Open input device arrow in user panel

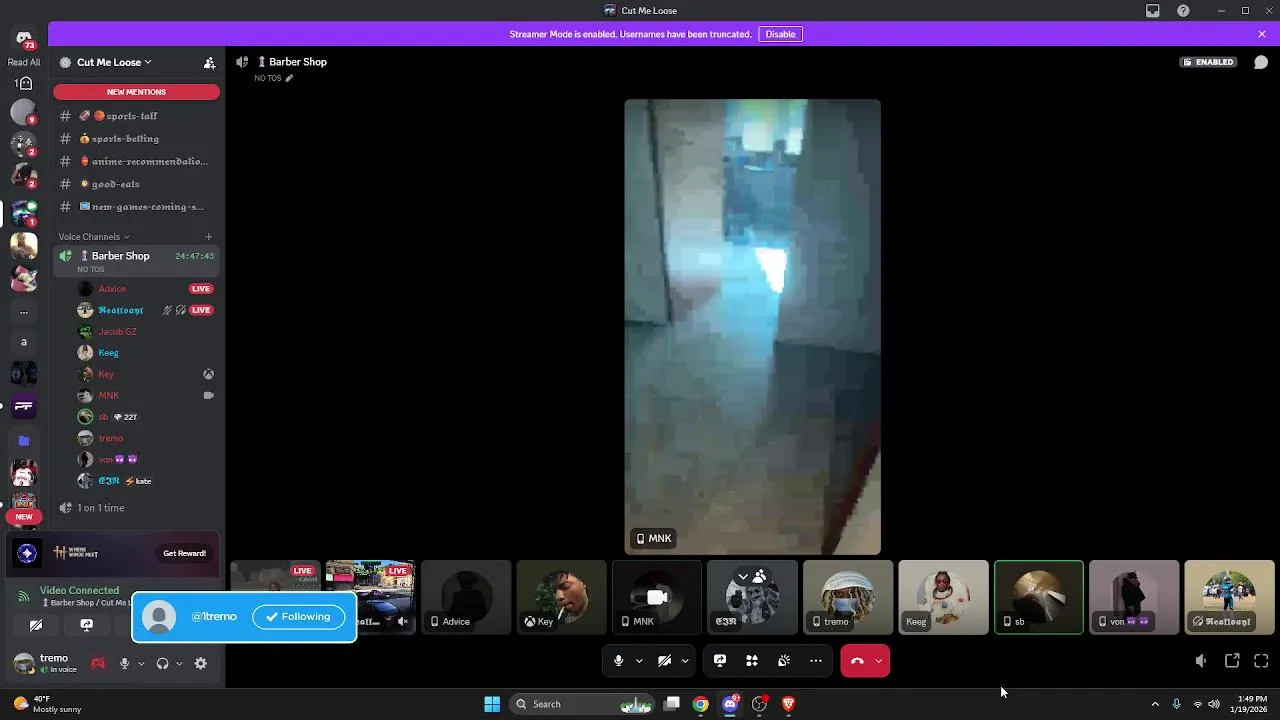pos(141,663)
